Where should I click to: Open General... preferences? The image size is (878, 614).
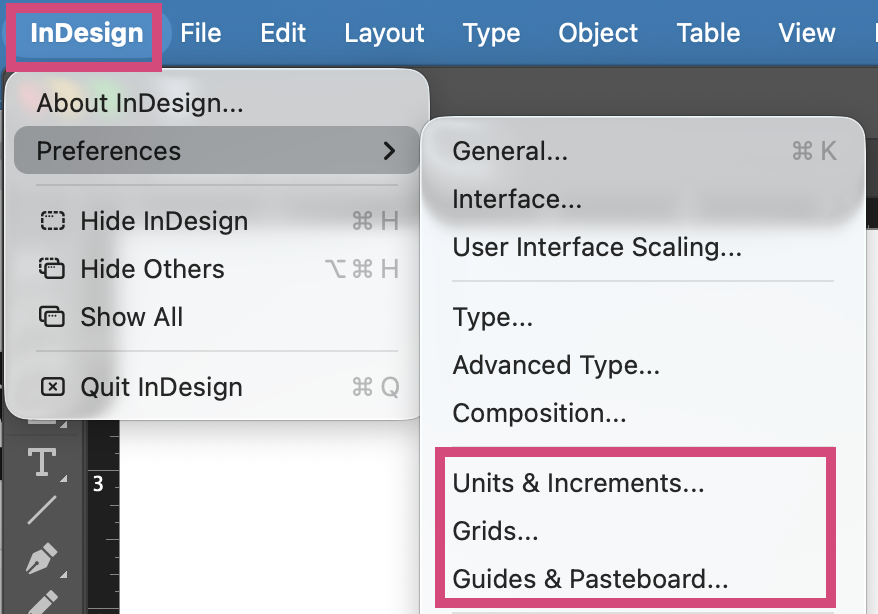643,151
